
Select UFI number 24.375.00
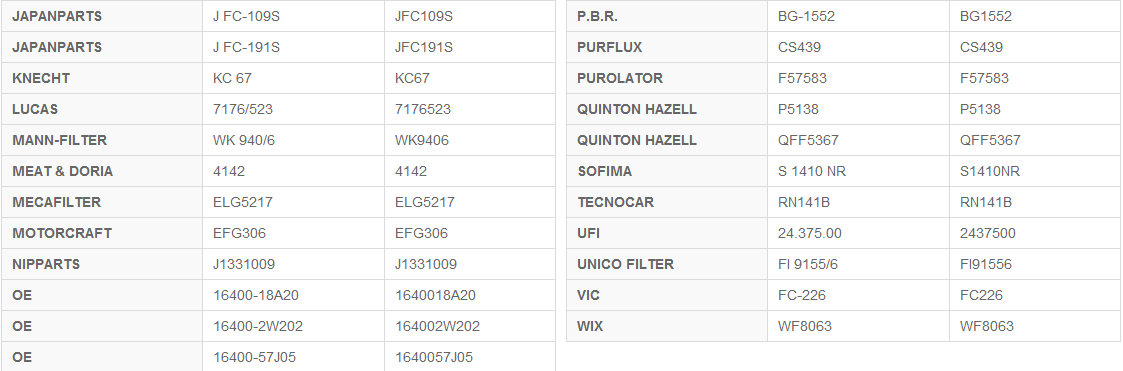coord(809,233)
